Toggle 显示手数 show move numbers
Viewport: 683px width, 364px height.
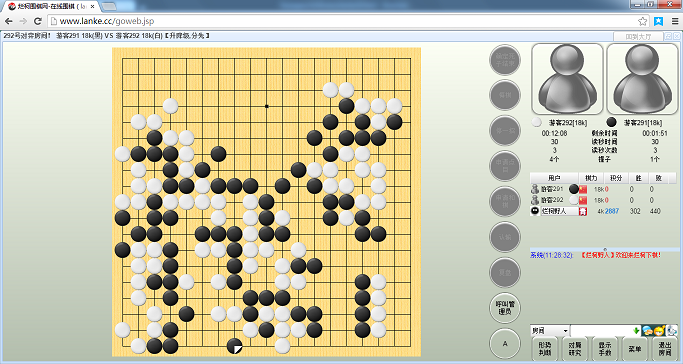coord(605,349)
